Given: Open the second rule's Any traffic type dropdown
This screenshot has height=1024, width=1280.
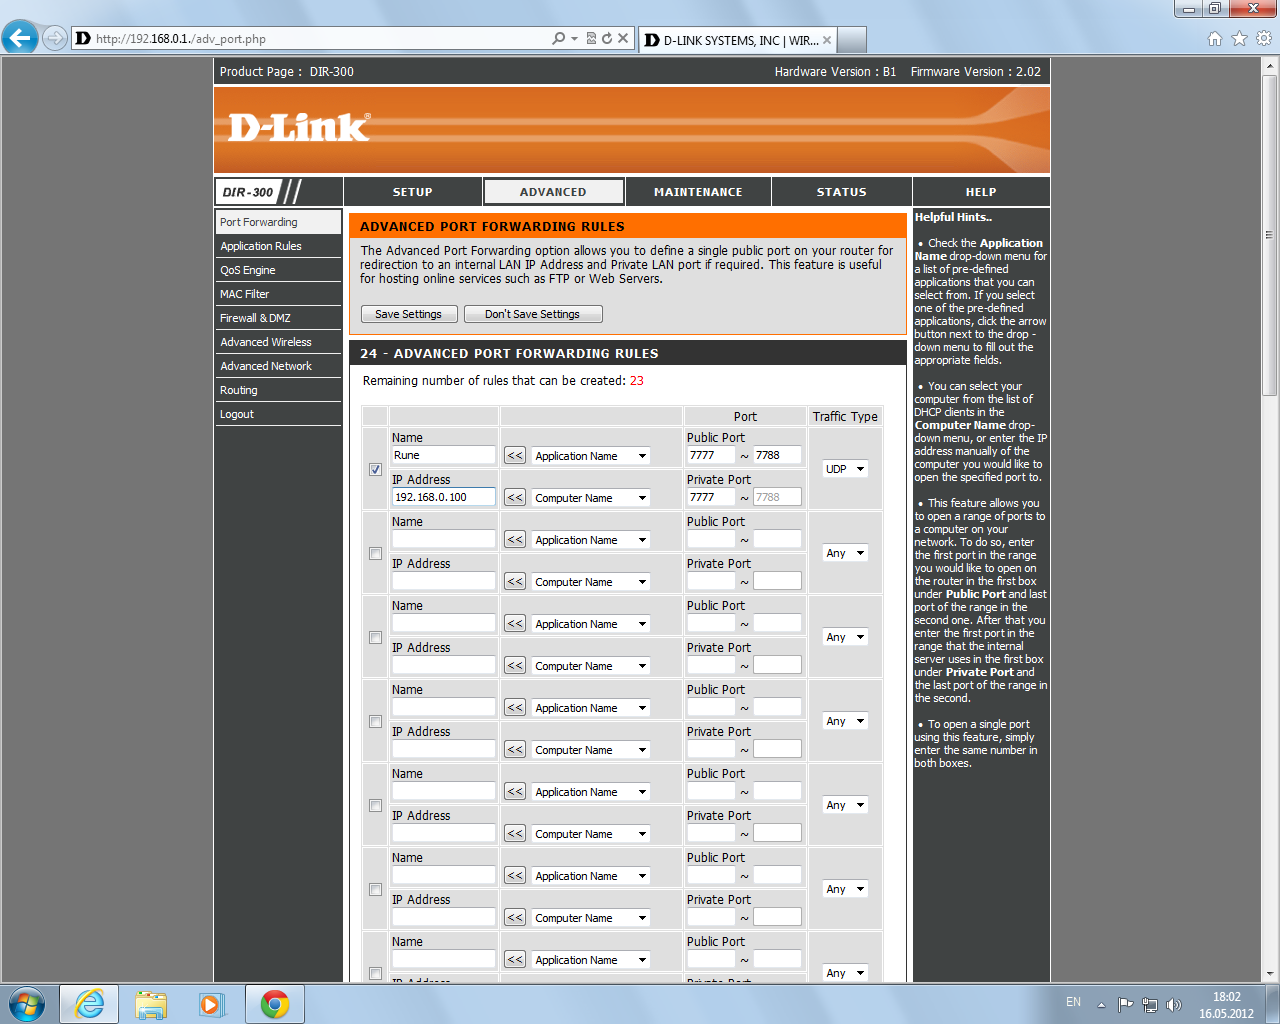Looking at the screenshot, I should pyautogui.click(x=845, y=553).
